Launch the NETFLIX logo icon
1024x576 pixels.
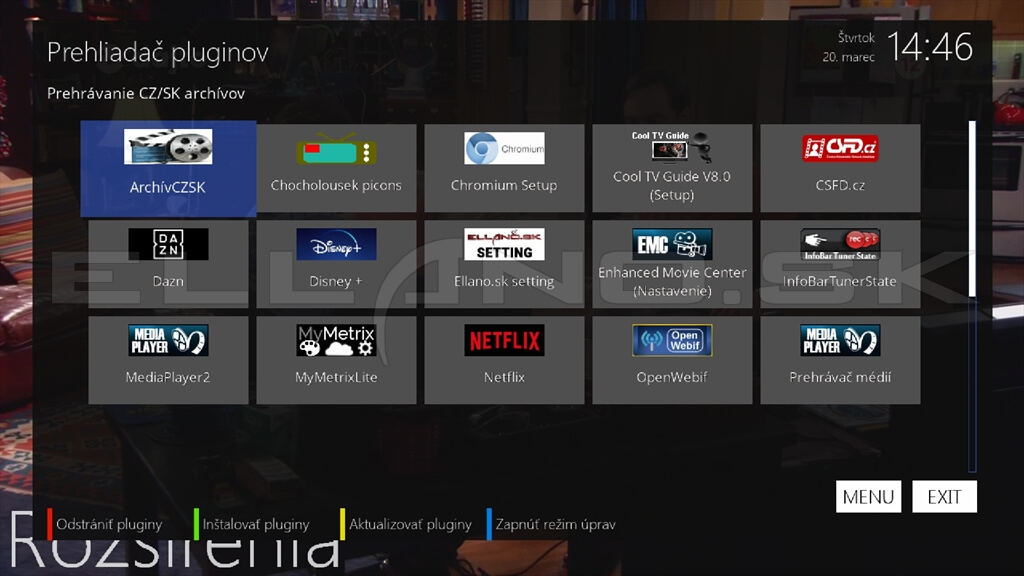[x=504, y=340]
